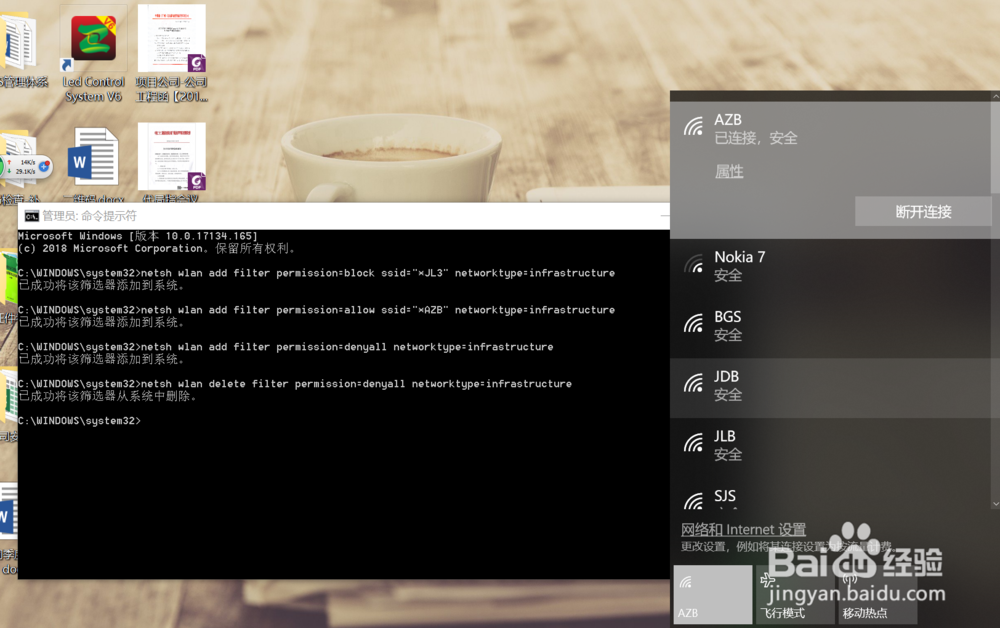The image size is (1000, 628).
Task: Click the 管理员: 命令提示符 window title
Action: pos(89,216)
